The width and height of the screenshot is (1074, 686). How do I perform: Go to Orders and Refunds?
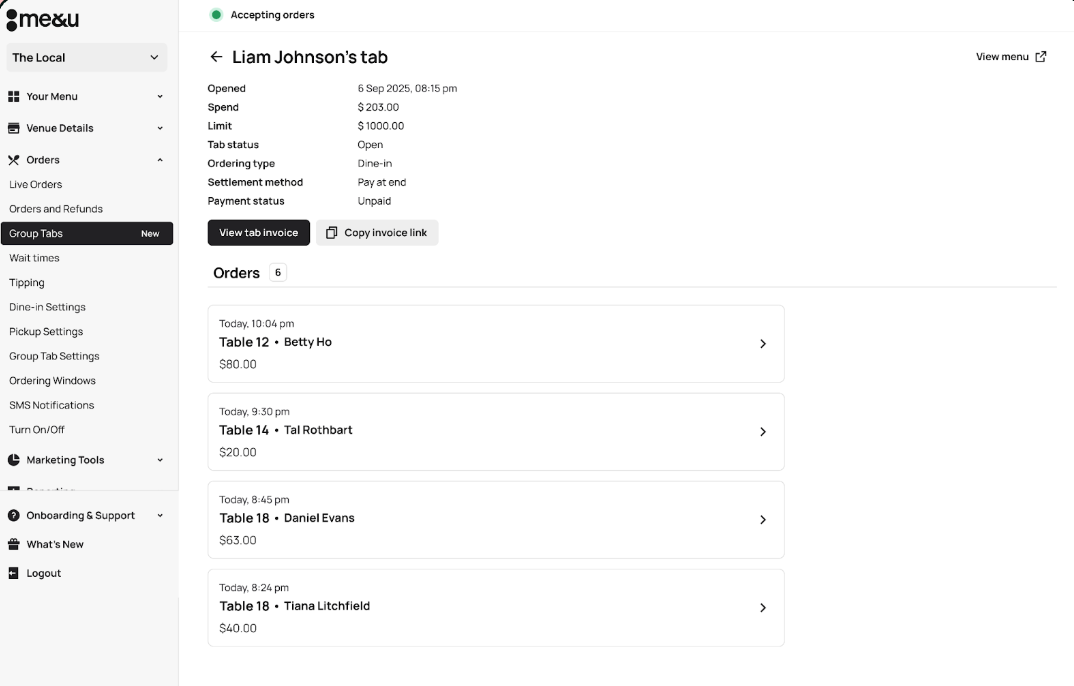(56, 209)
